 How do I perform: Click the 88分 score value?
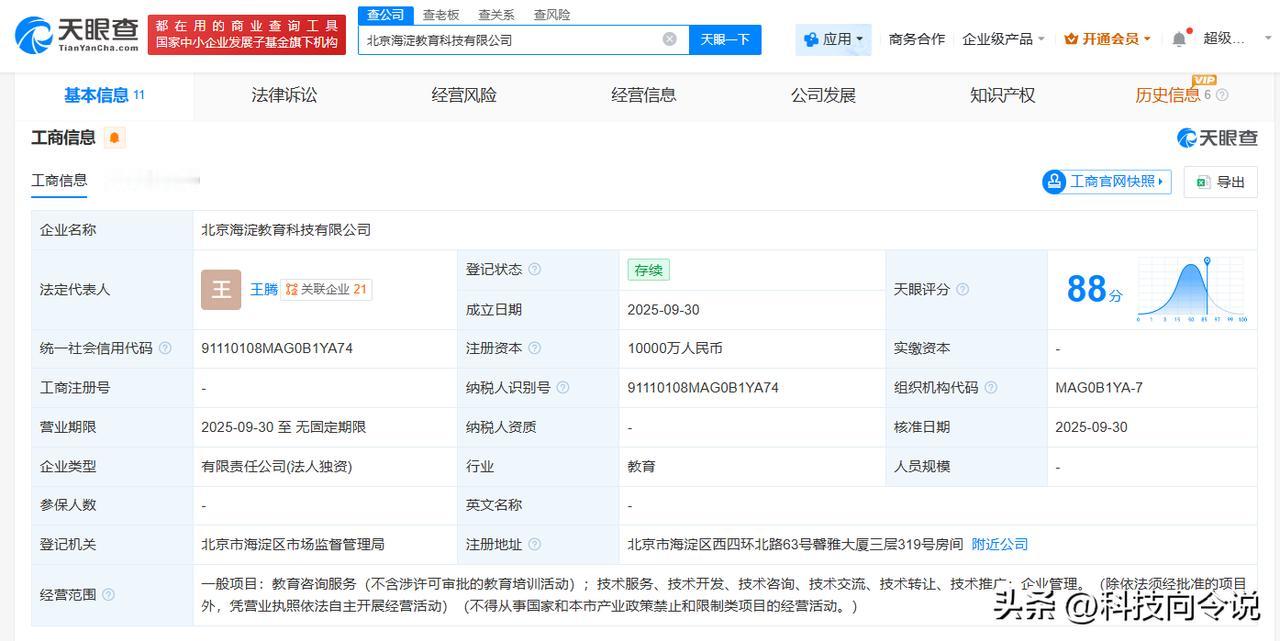tap(1094, 289)
